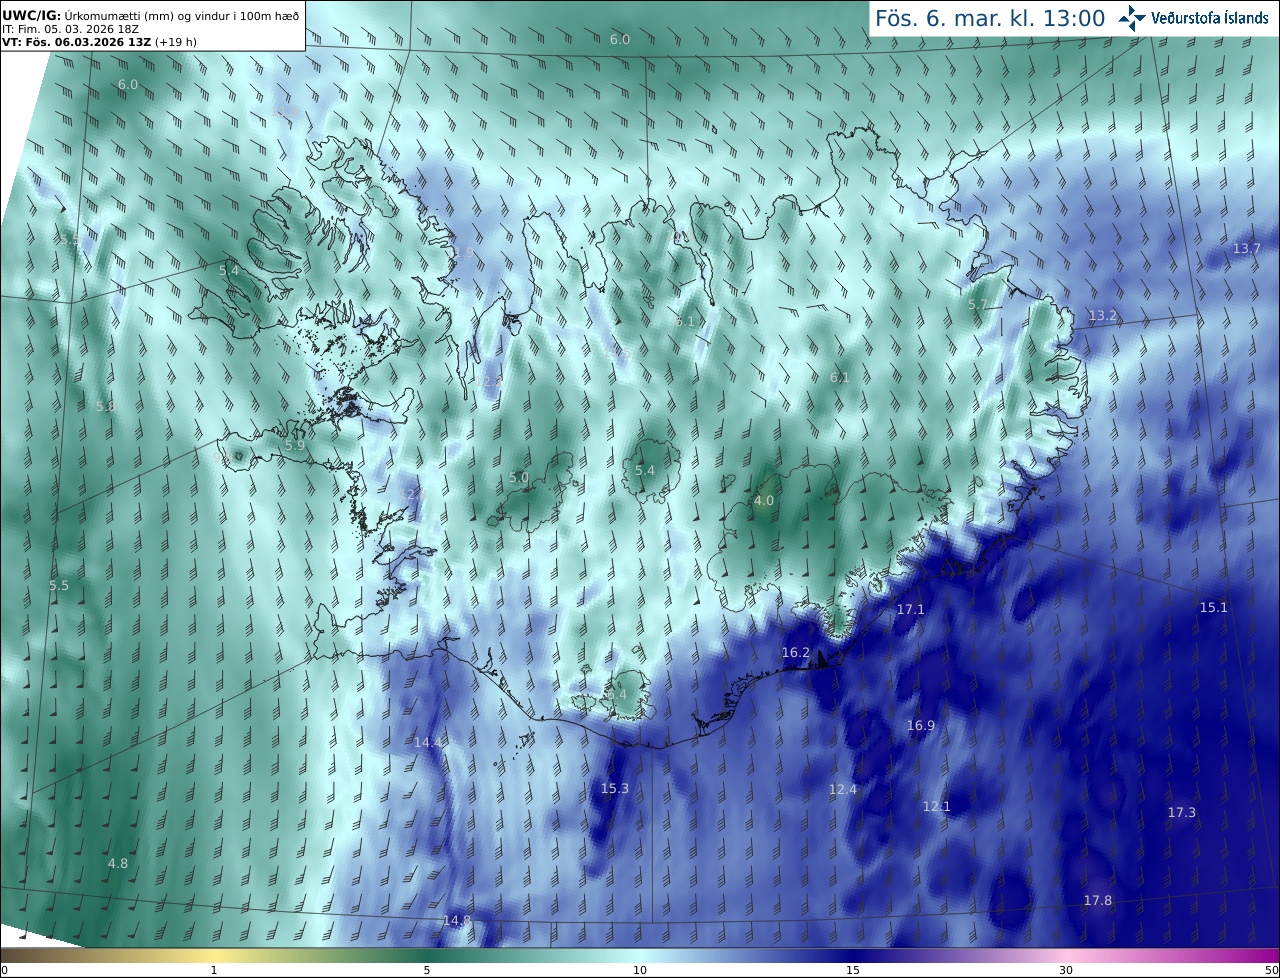The height and width of the screenshot is (978, 1280).
Task: Click the 13.2 value label
Action: click(1102, 316)
